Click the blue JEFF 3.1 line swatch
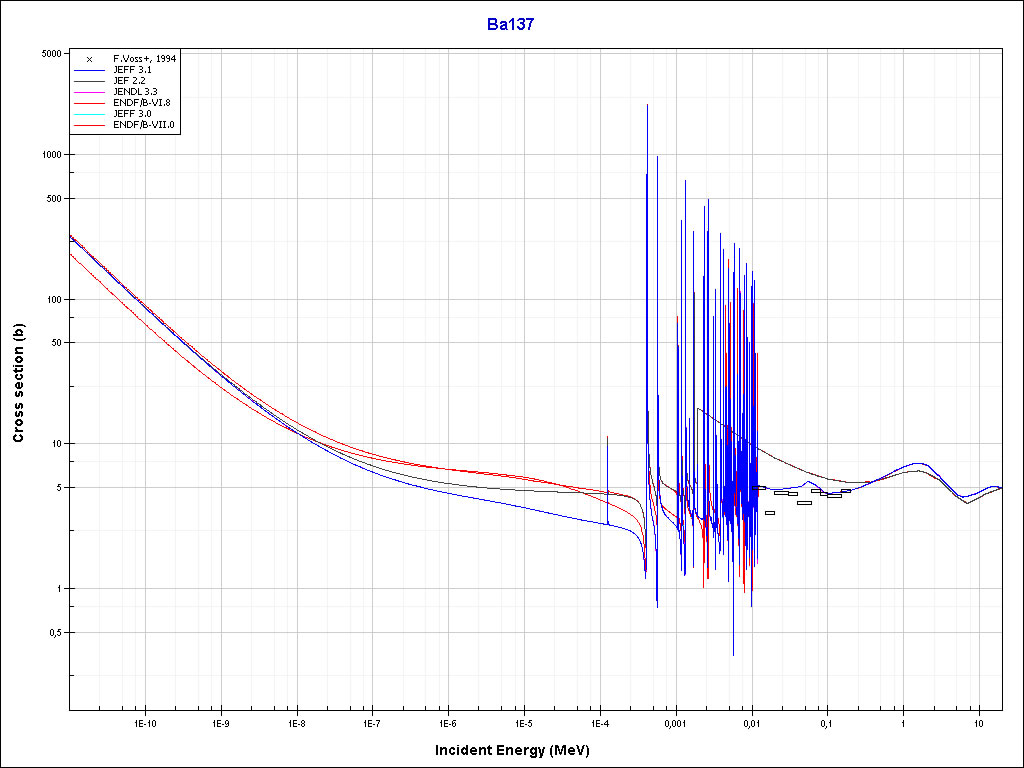 (x=89, y=70)
